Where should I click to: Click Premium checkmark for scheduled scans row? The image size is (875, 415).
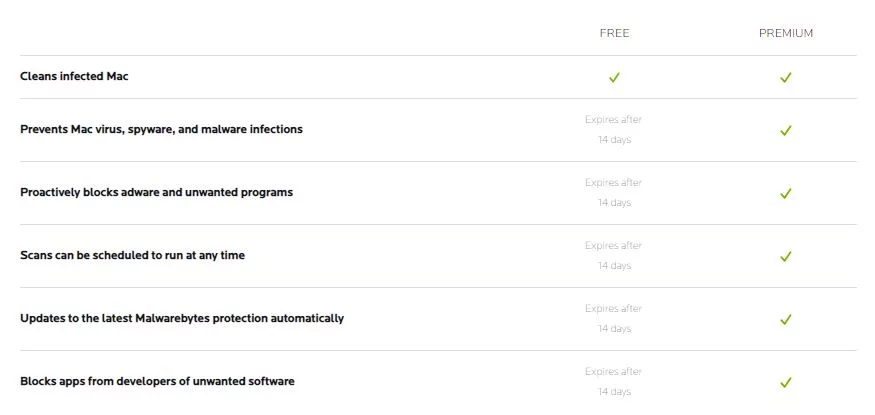pos(785,257)
